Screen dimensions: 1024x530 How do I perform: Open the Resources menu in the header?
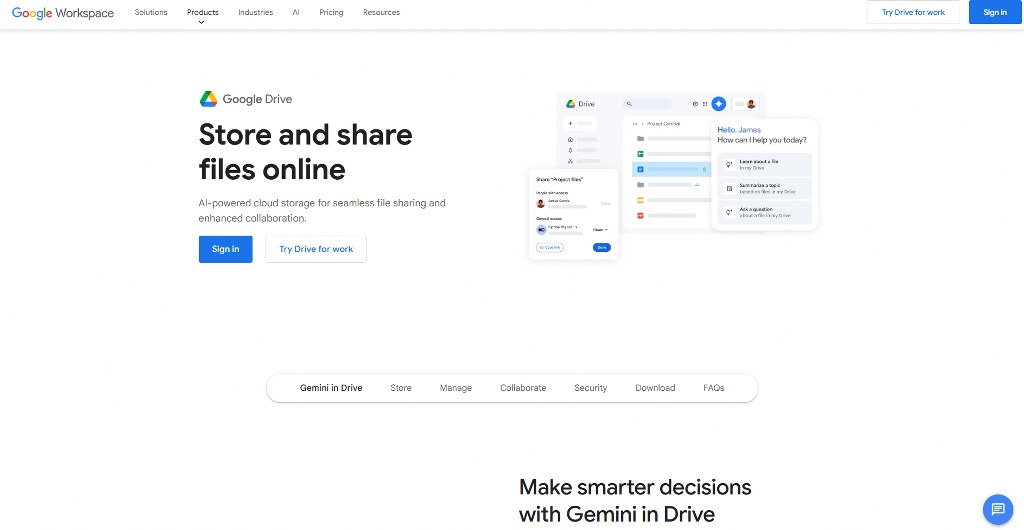click(381, 12)
